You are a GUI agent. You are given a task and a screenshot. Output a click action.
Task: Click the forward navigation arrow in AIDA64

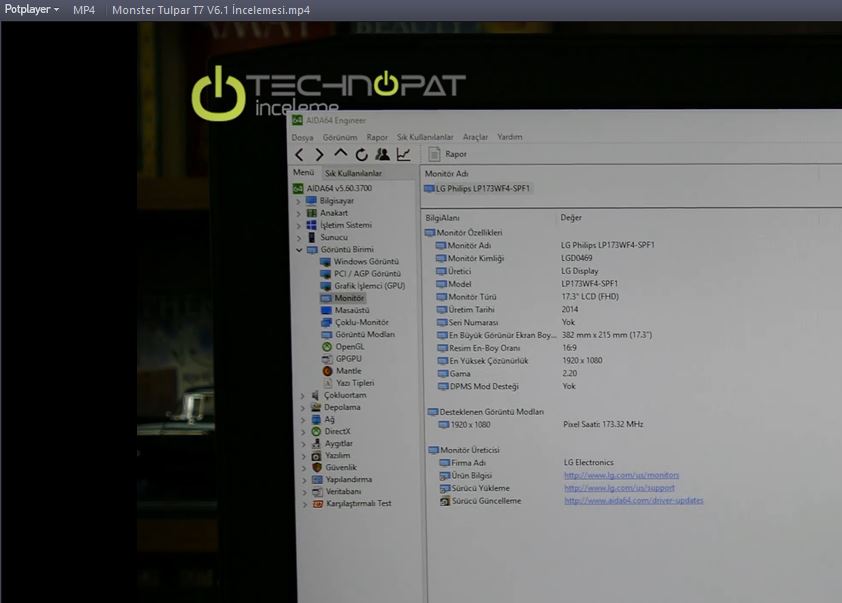(320, 155)
